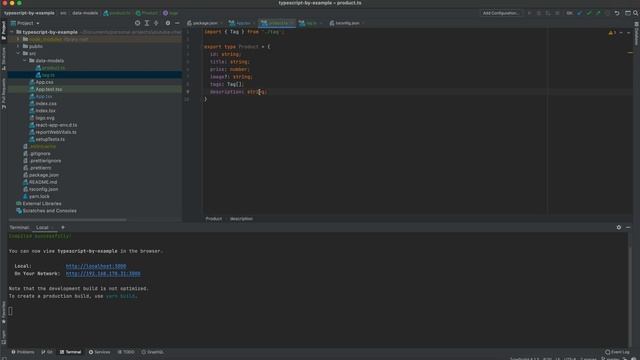640x360 pixels.
Task: Click the locate/select opened file icon
Action: coord(138,23)
